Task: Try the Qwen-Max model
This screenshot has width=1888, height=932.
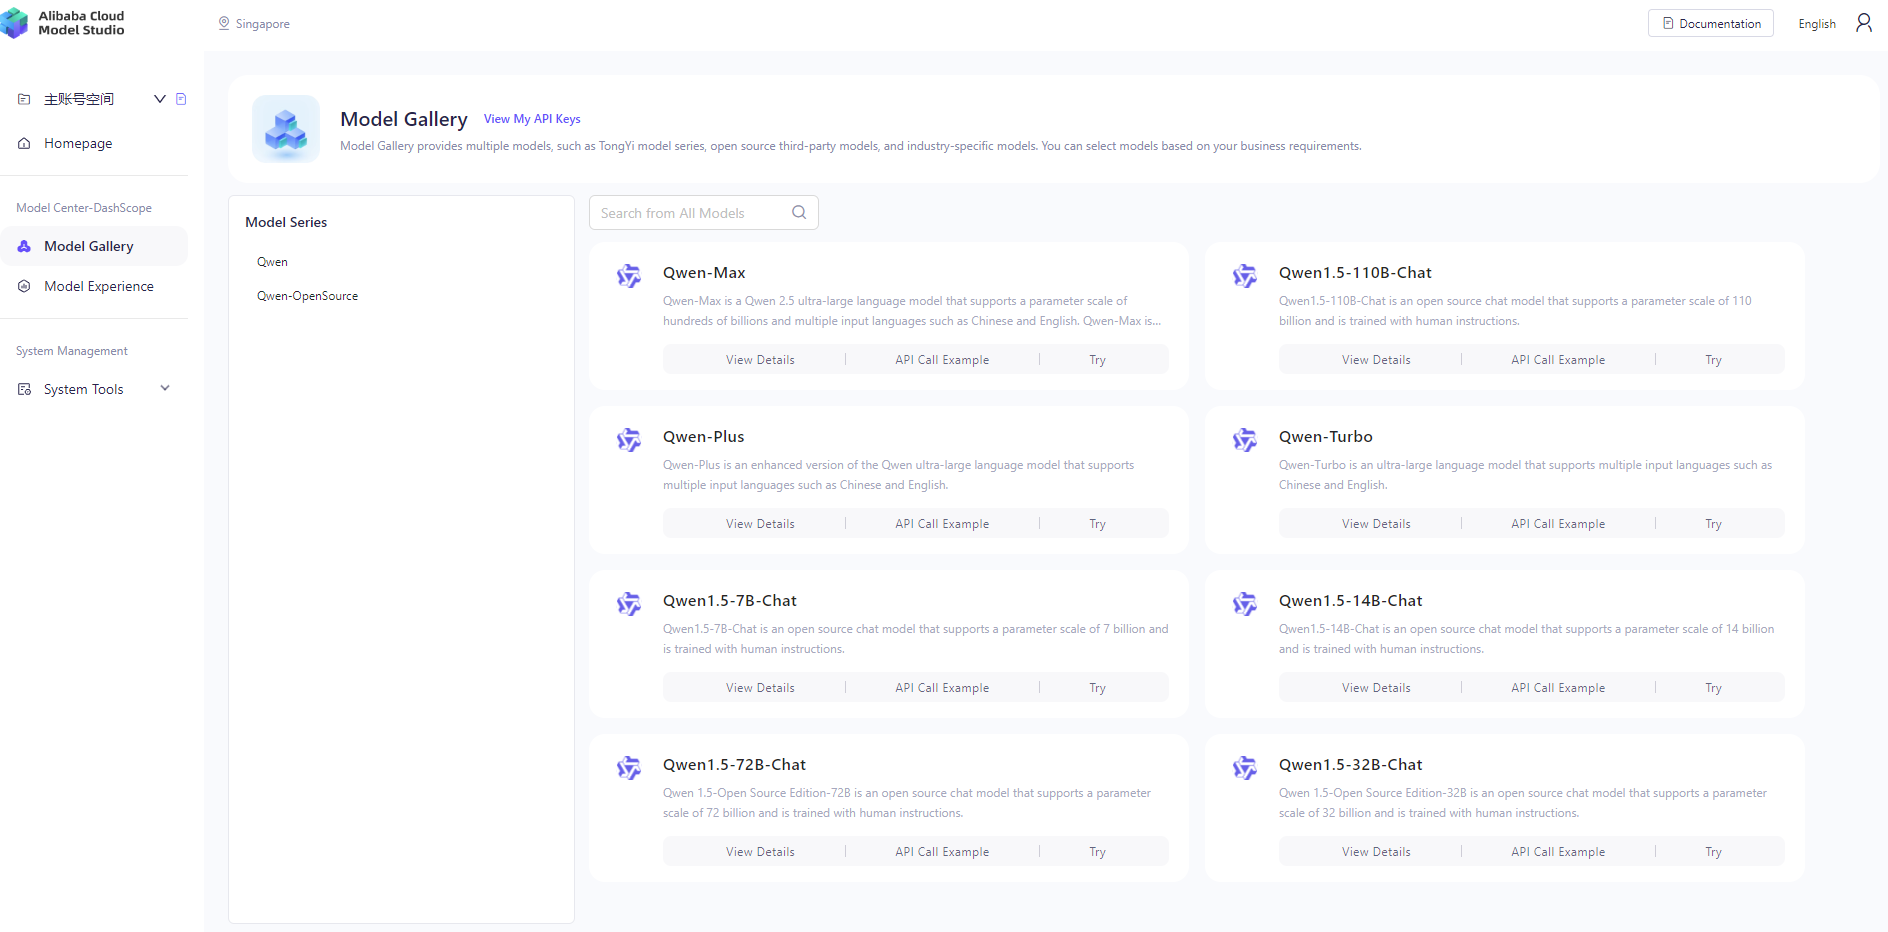Action: tap(1097, 360)
